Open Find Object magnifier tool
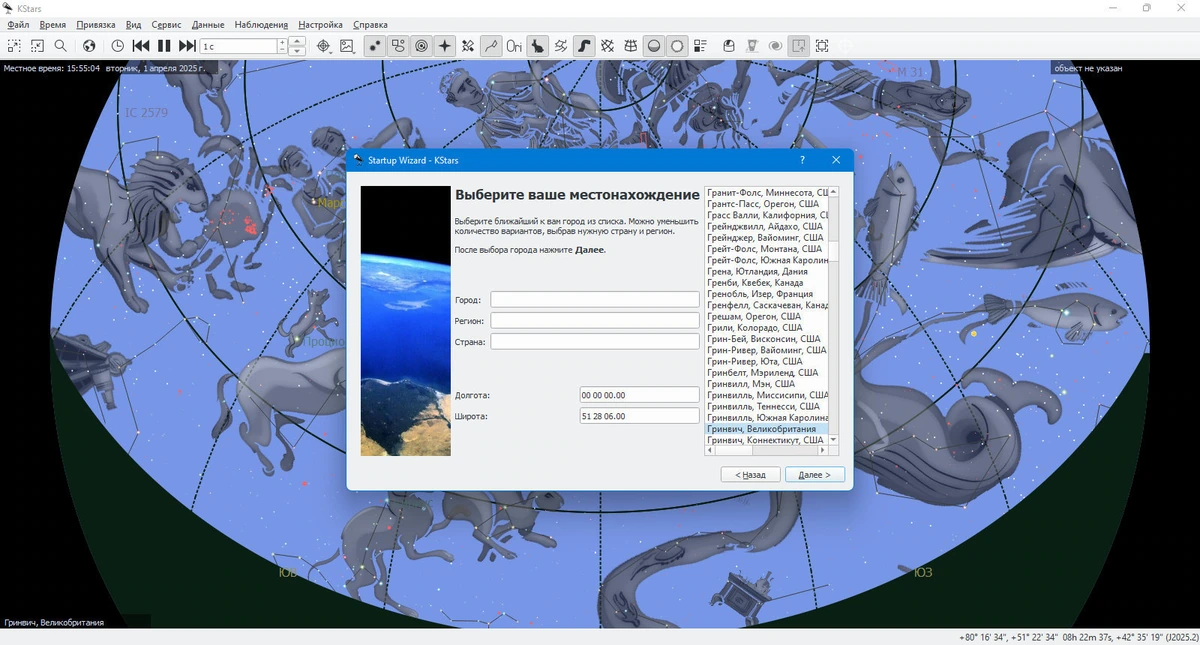Screen dimensions: 1200x645 [61, 46]
